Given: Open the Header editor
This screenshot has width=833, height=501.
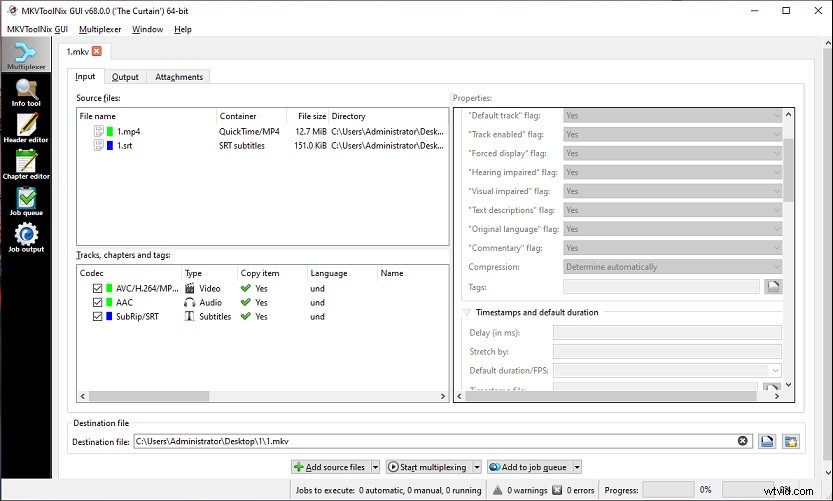Looking at the screenshot, I should (26, 128).
